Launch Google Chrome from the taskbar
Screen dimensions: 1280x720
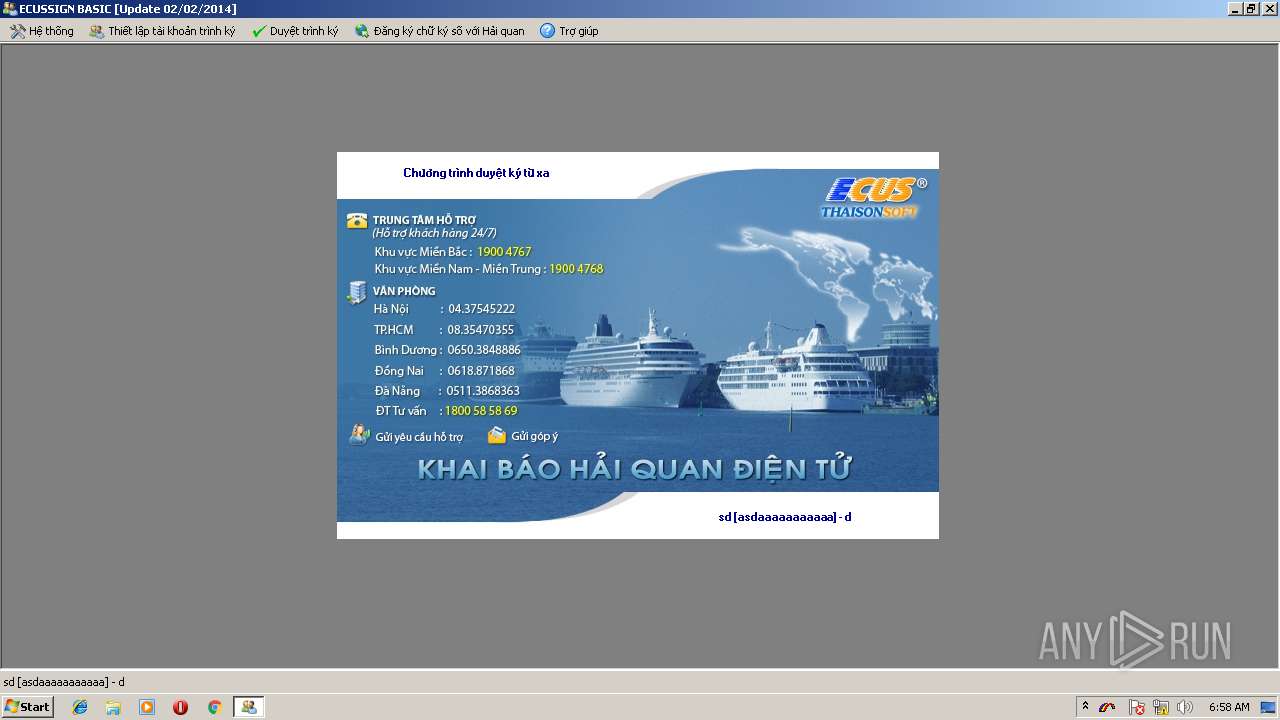click(214, 707)
